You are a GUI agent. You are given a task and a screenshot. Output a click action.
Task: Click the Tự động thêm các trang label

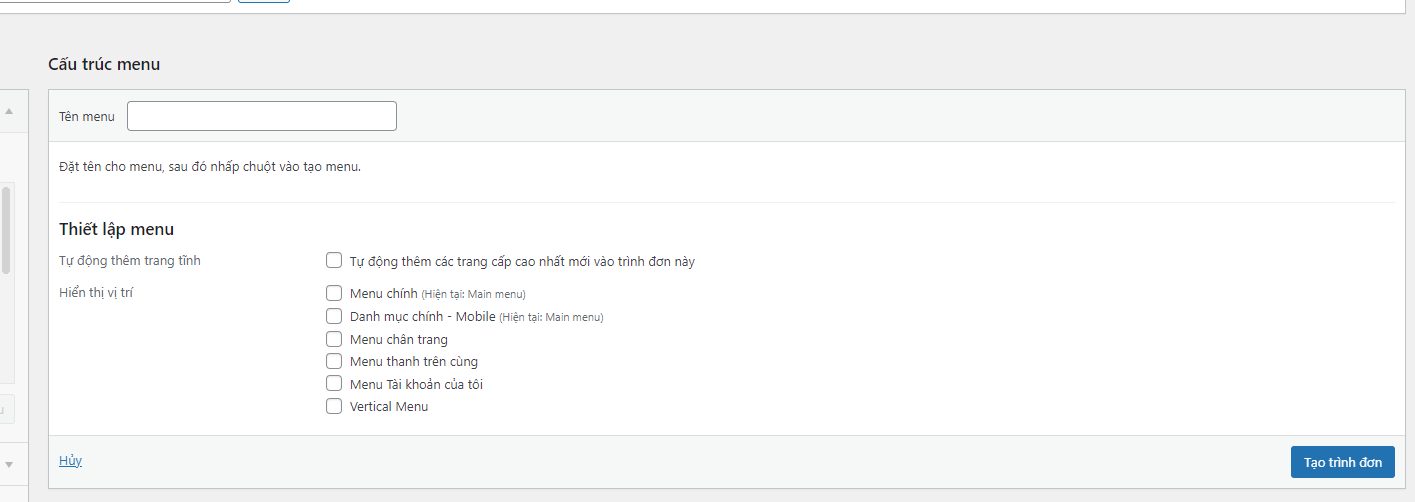tap(522, 262)
